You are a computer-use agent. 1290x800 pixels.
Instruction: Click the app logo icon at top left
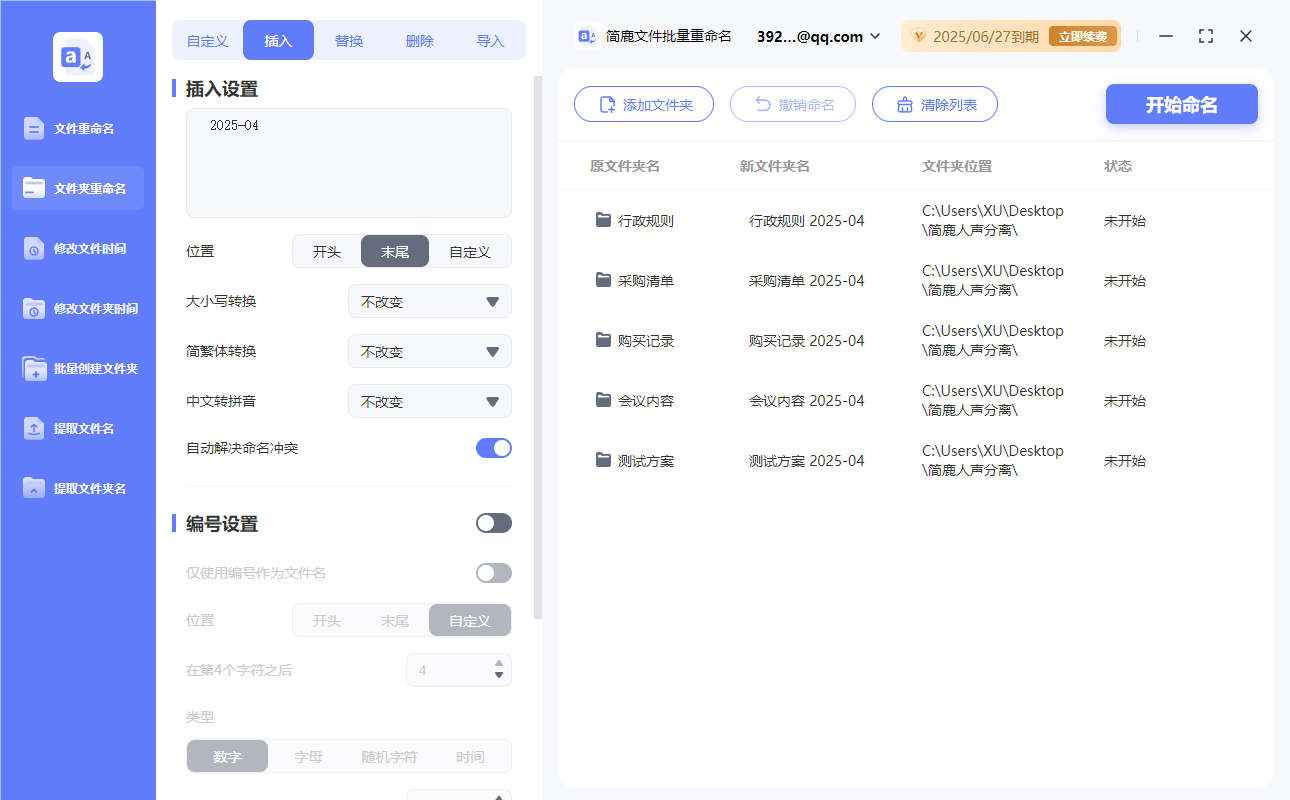click(x=77, y=55)
